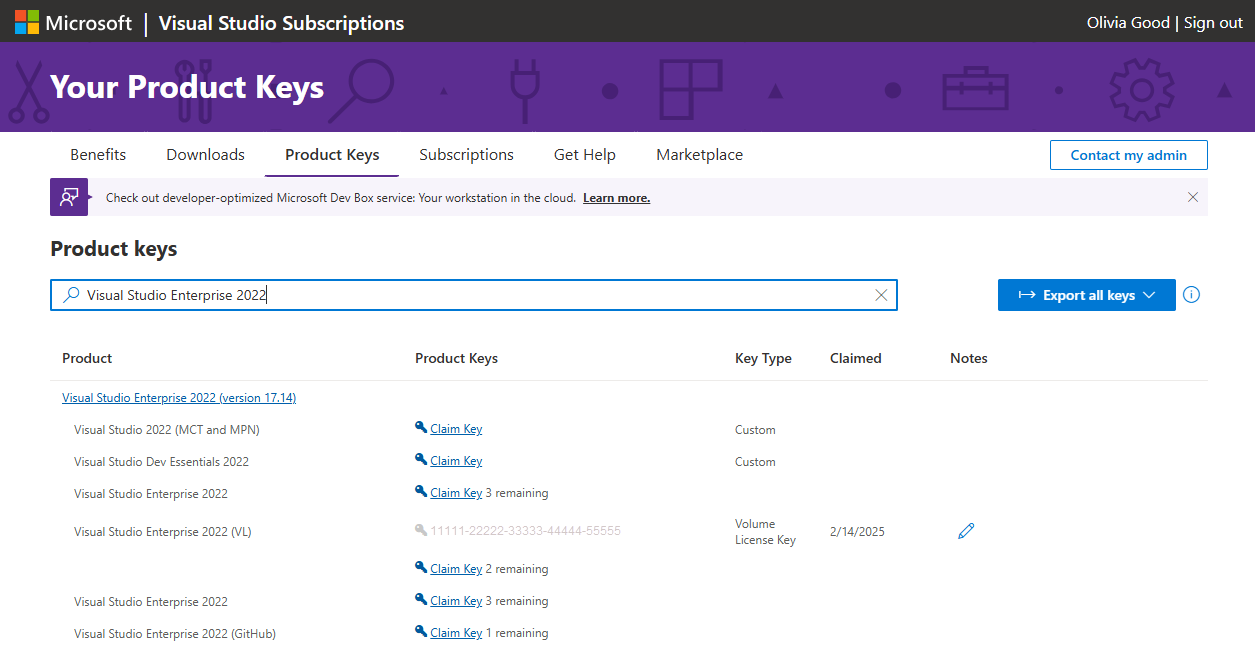Click Visual Studio Subscriptions header title
Viewport: 1255px width, 650px height.
click(282, 23)
